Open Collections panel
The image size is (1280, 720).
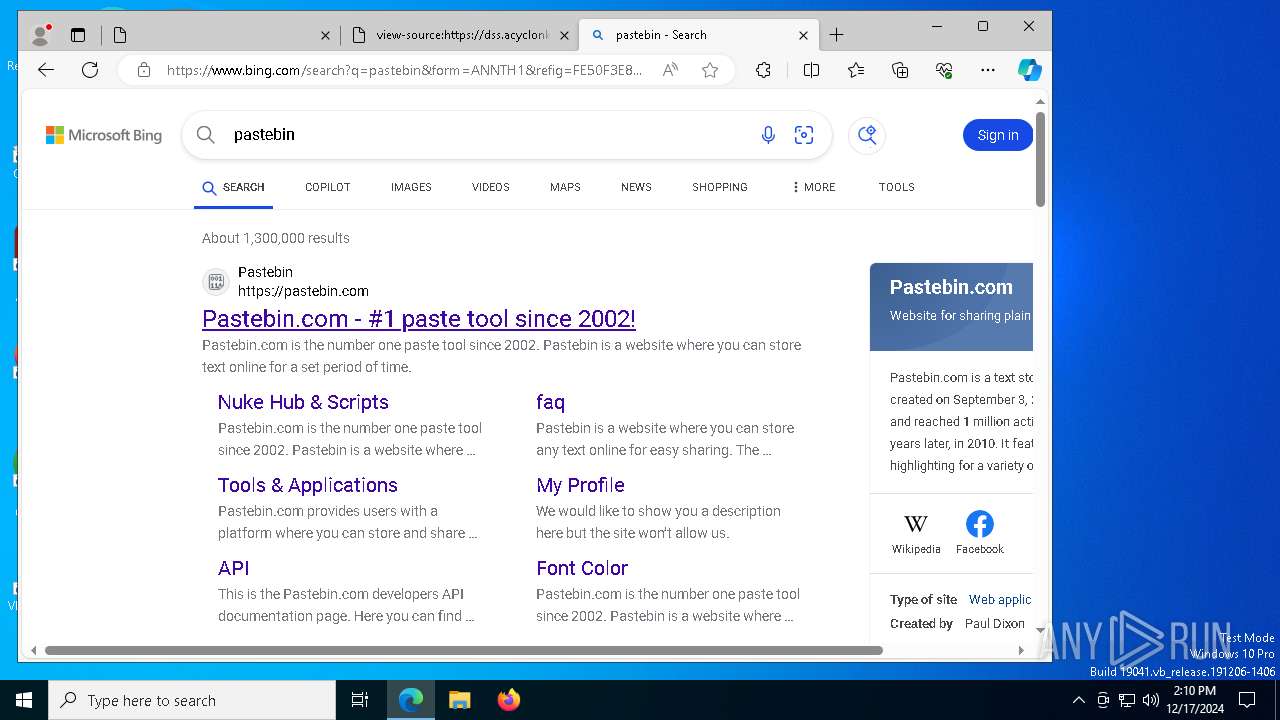coord(900,70)
